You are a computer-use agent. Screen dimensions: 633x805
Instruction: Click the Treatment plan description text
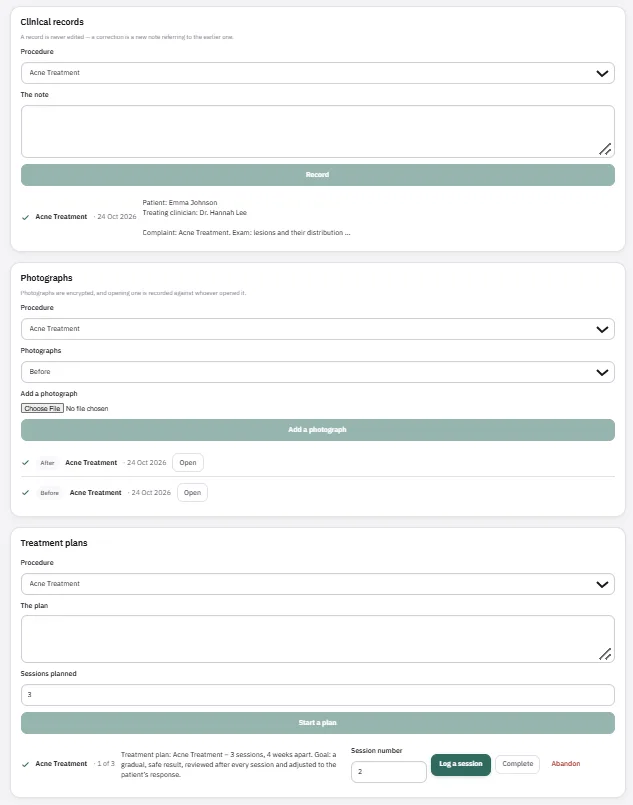pyautogui.click(x=228, y=764)
